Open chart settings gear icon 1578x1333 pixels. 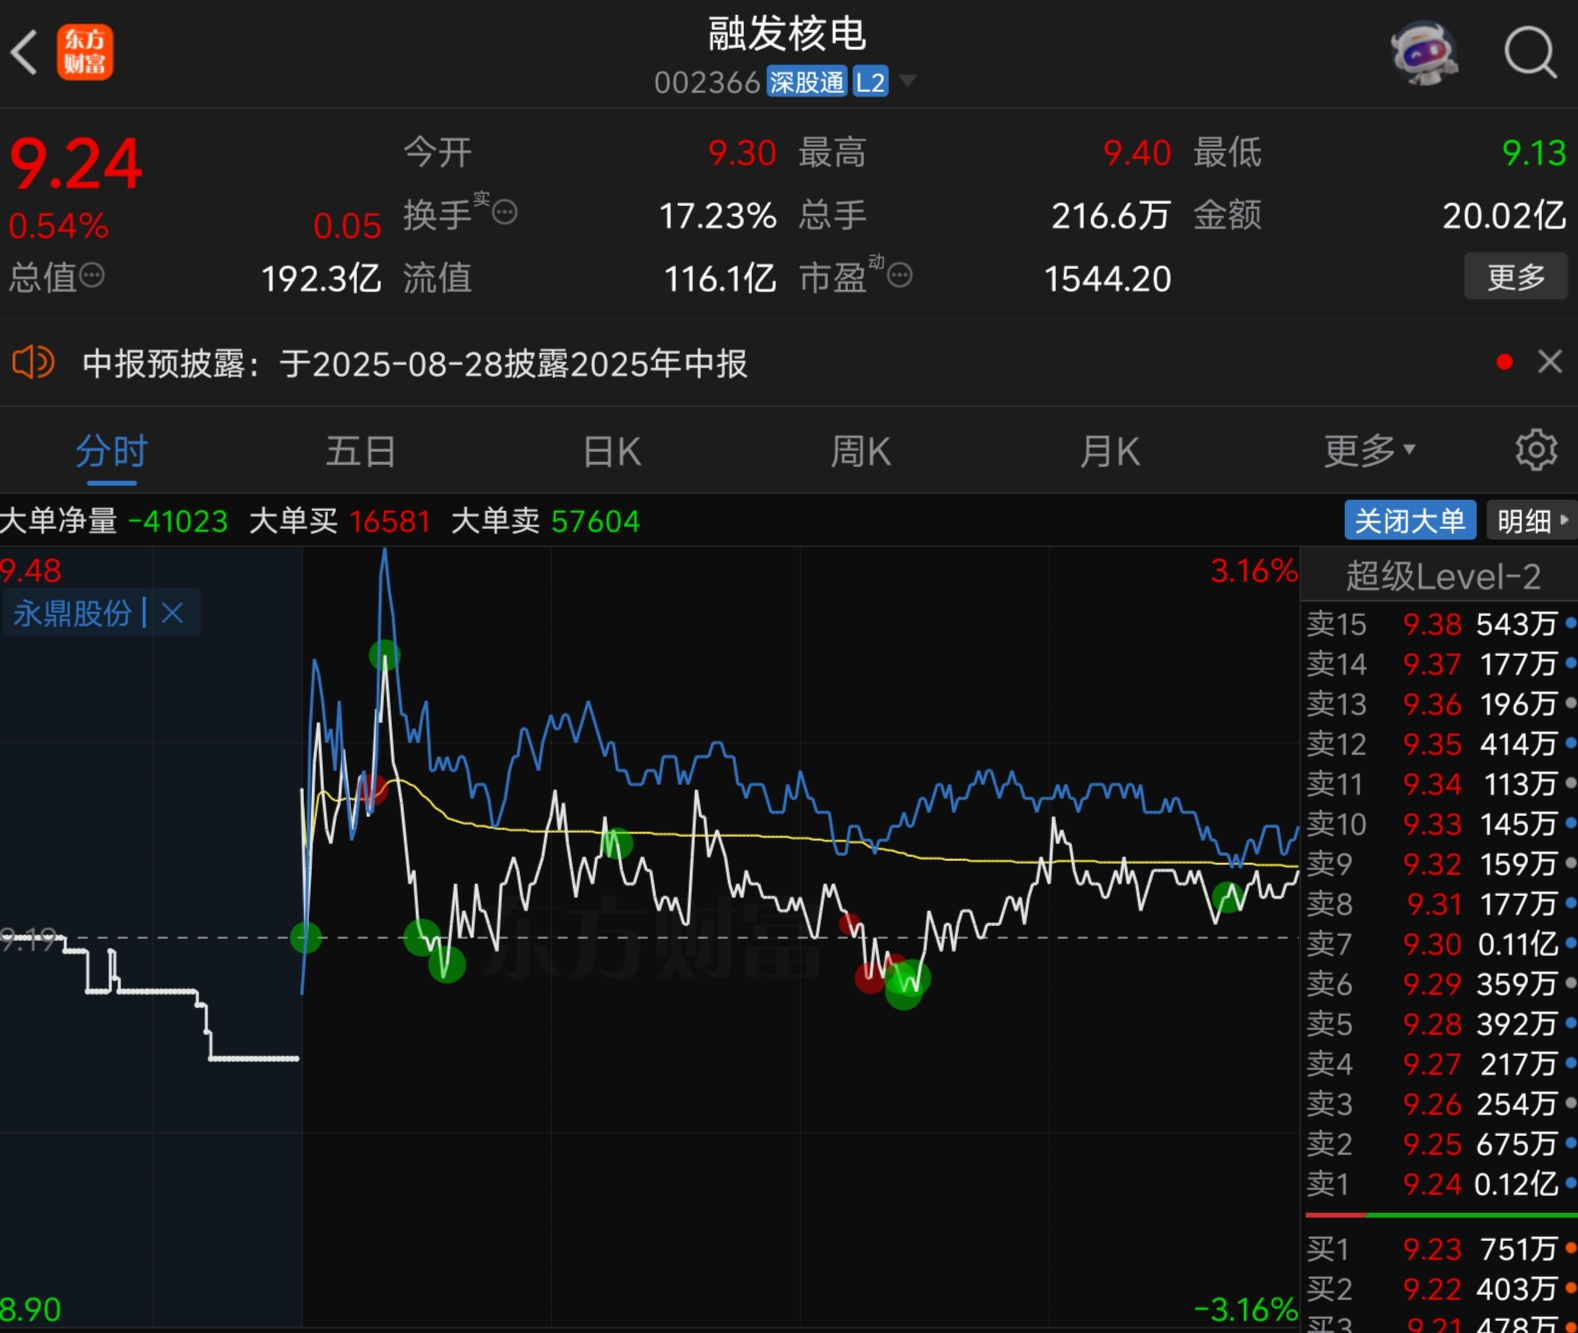[x=1536, y=450]
